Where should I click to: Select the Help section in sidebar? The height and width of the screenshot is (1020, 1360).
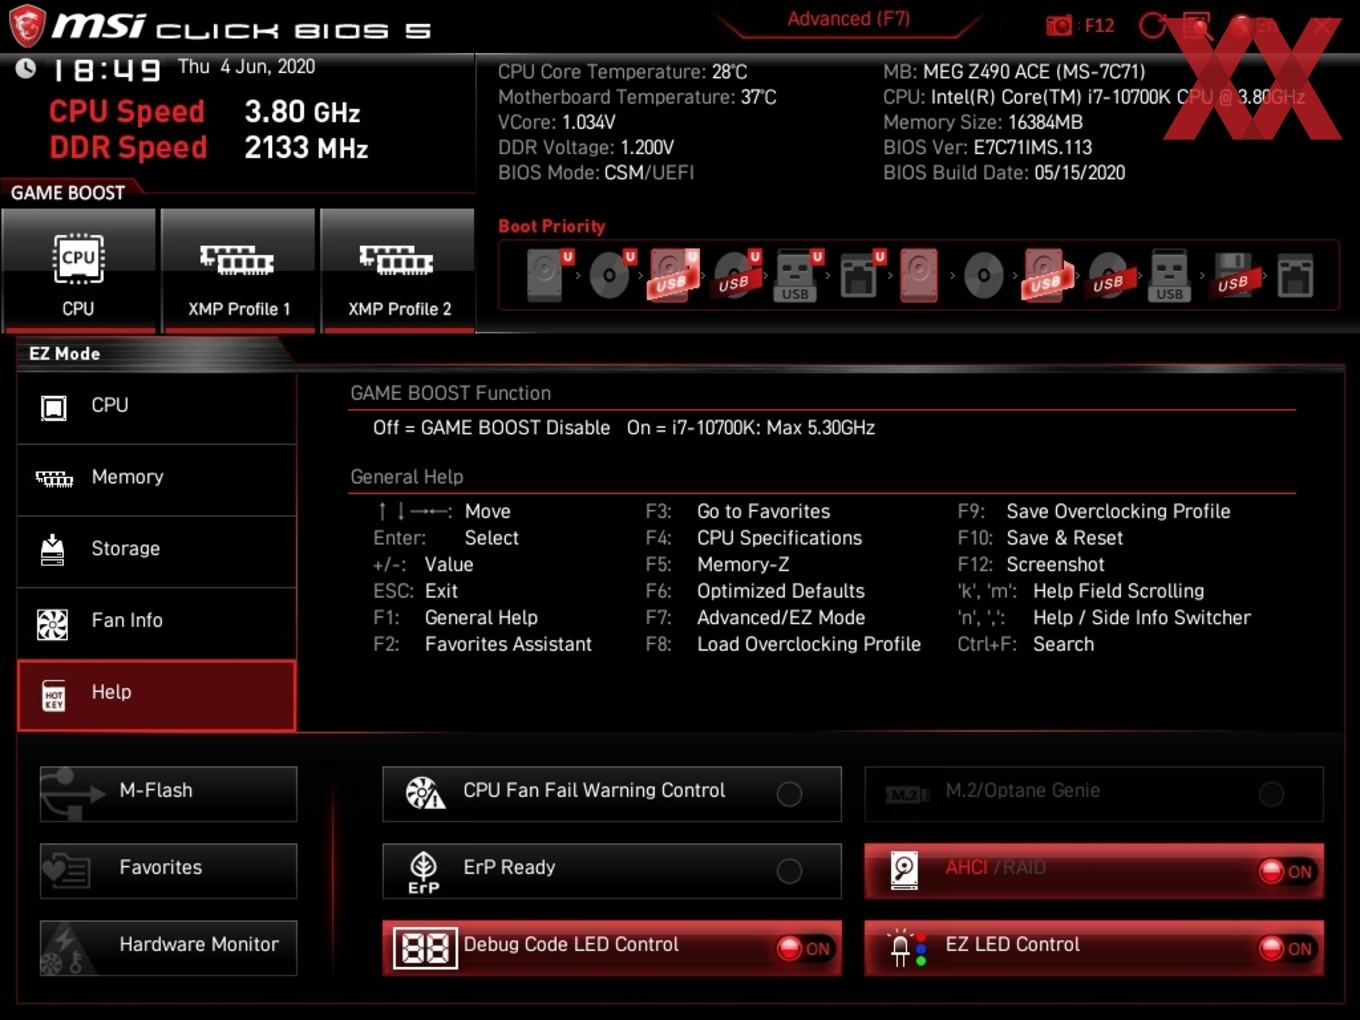(157, 695)
